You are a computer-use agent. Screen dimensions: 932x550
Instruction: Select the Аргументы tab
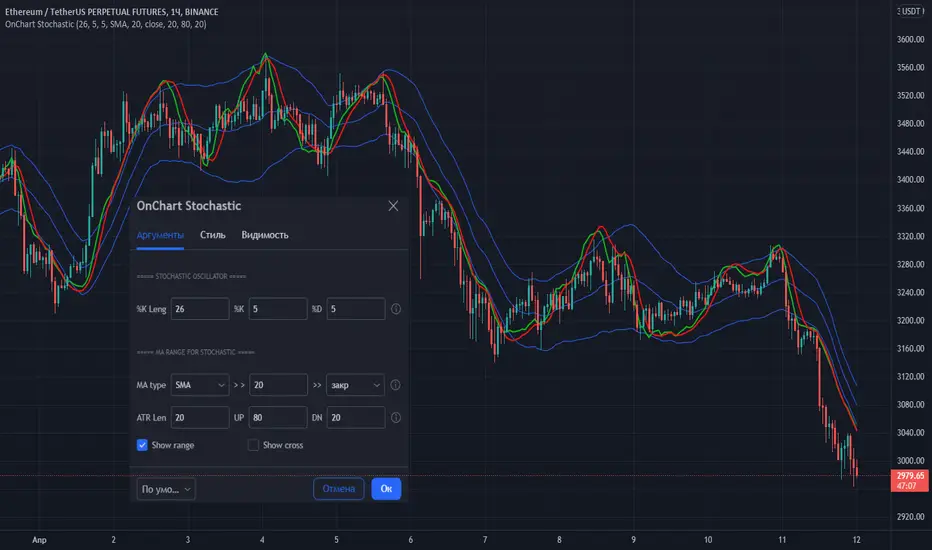pos(160,235)
